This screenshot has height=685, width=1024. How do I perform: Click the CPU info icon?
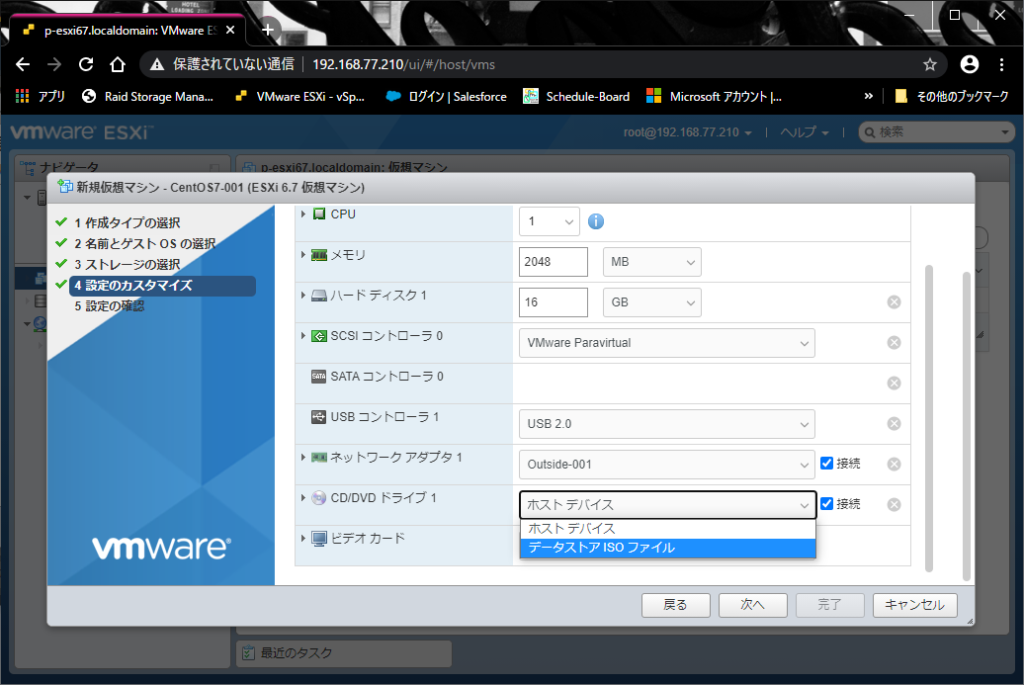pyautogui.click(x=596, y=221)
